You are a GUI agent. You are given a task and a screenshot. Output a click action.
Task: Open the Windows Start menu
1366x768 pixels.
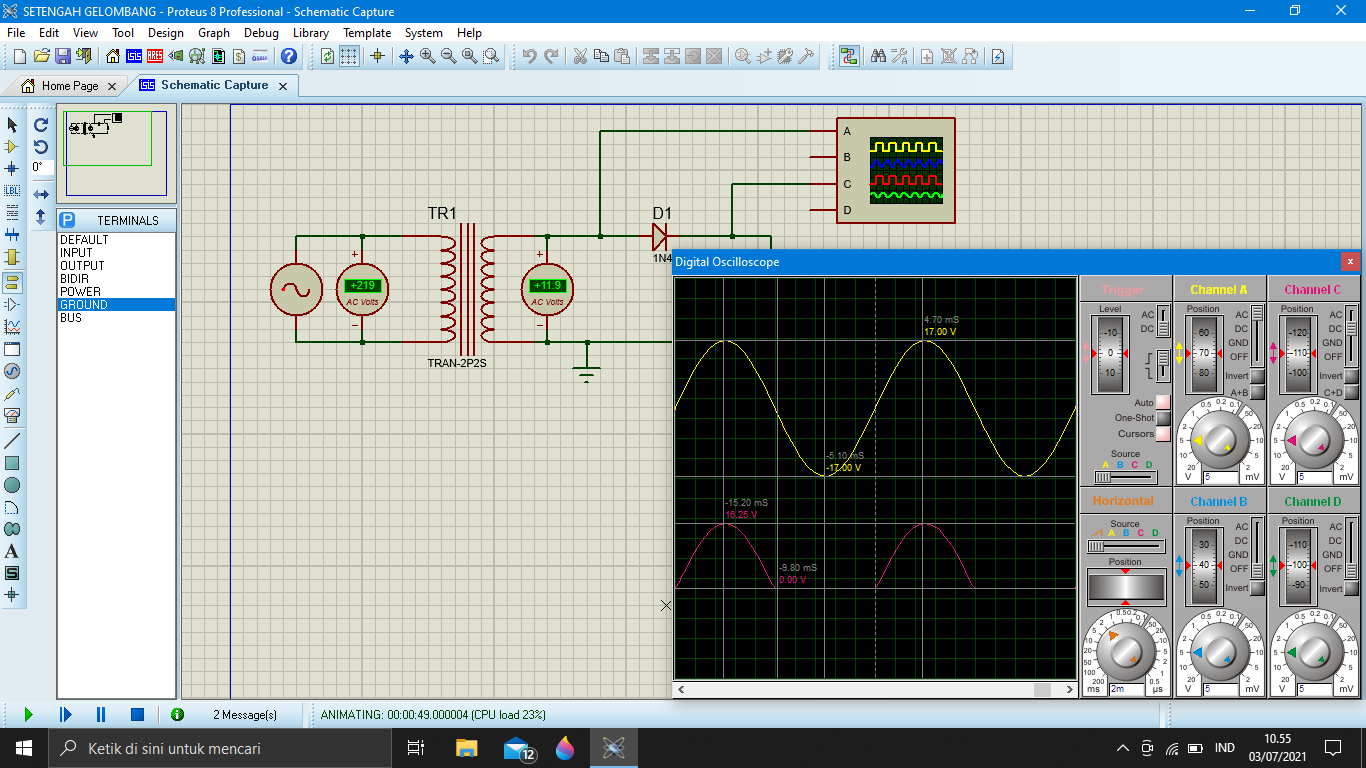(23, 748)
